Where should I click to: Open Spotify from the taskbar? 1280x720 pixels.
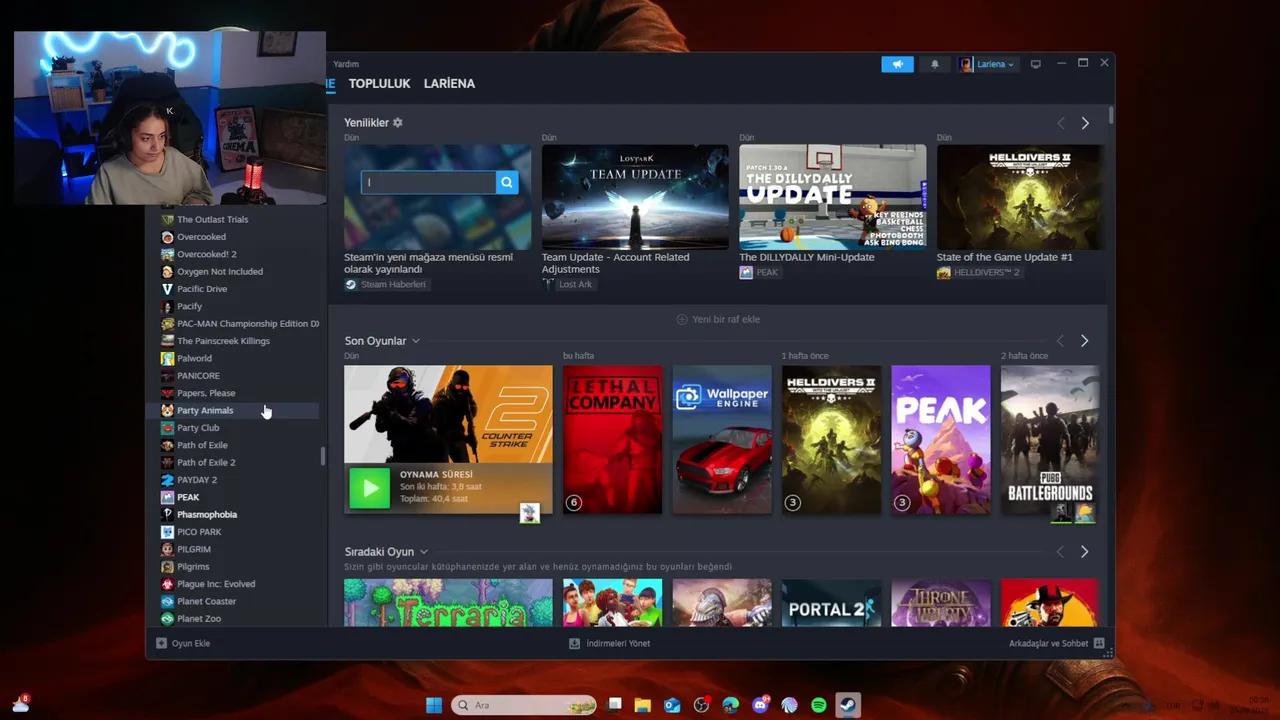[x=819, y=705]
